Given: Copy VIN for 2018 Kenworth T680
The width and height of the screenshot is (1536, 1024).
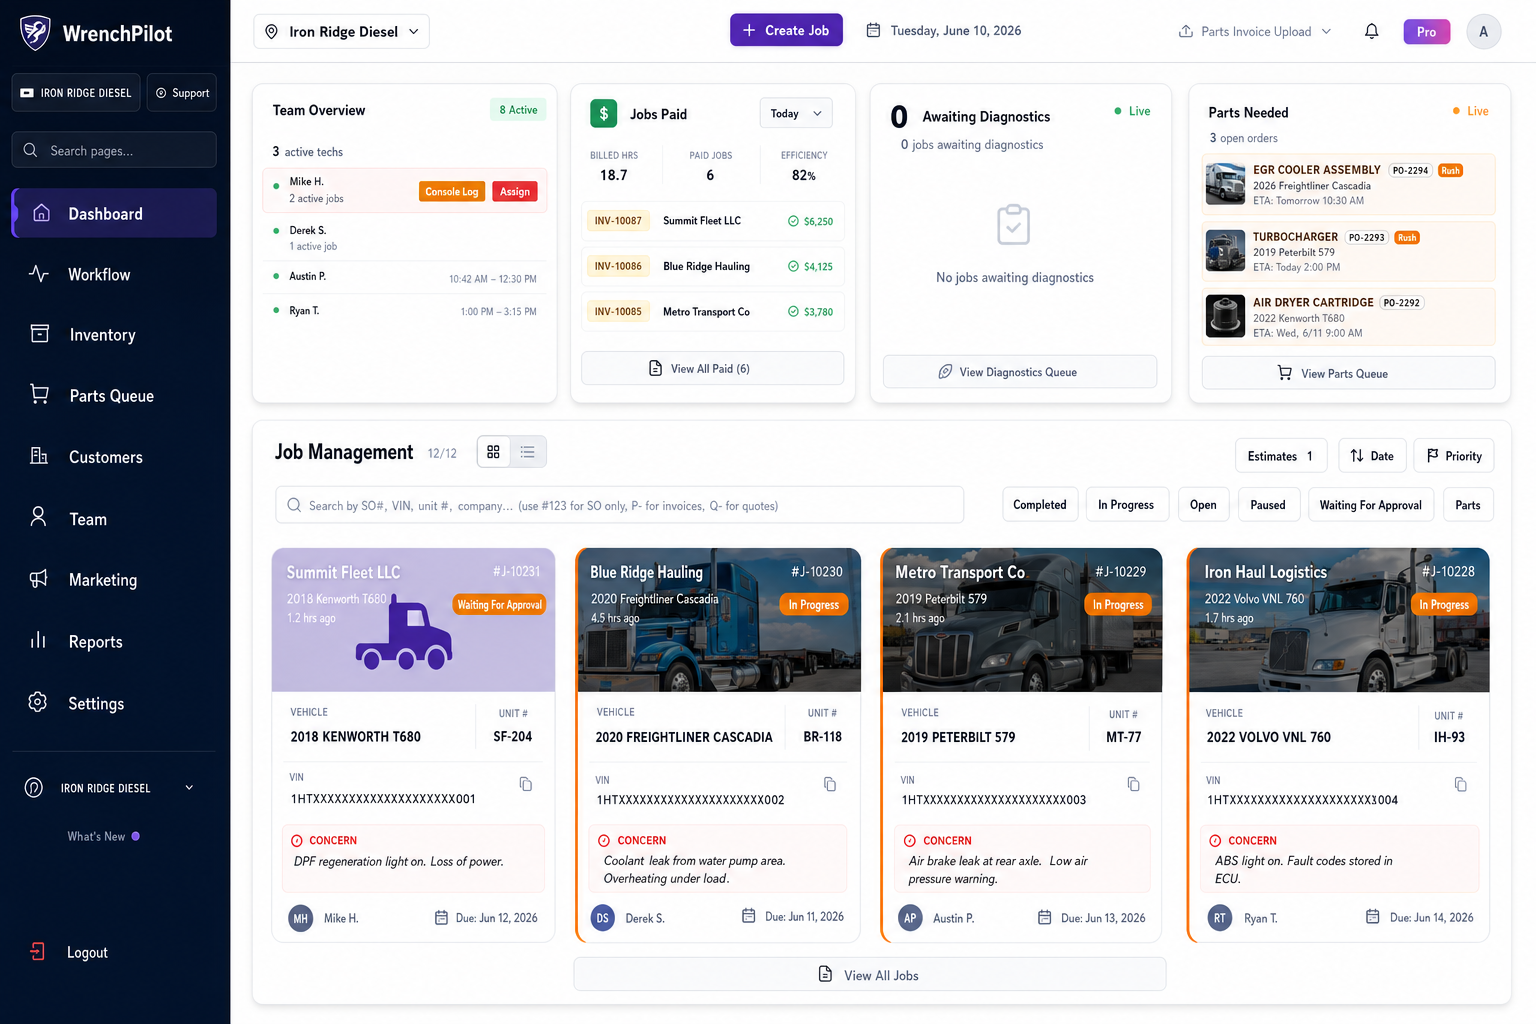Looking at the screenshot, I should point(525,784).
